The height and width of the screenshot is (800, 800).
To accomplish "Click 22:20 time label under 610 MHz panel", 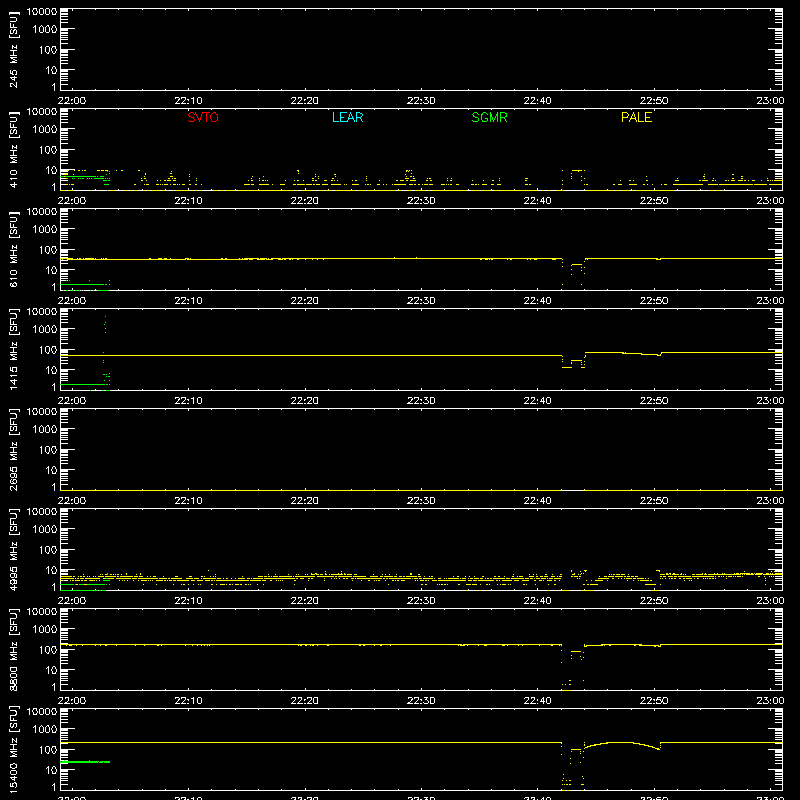I will [305, 301].
